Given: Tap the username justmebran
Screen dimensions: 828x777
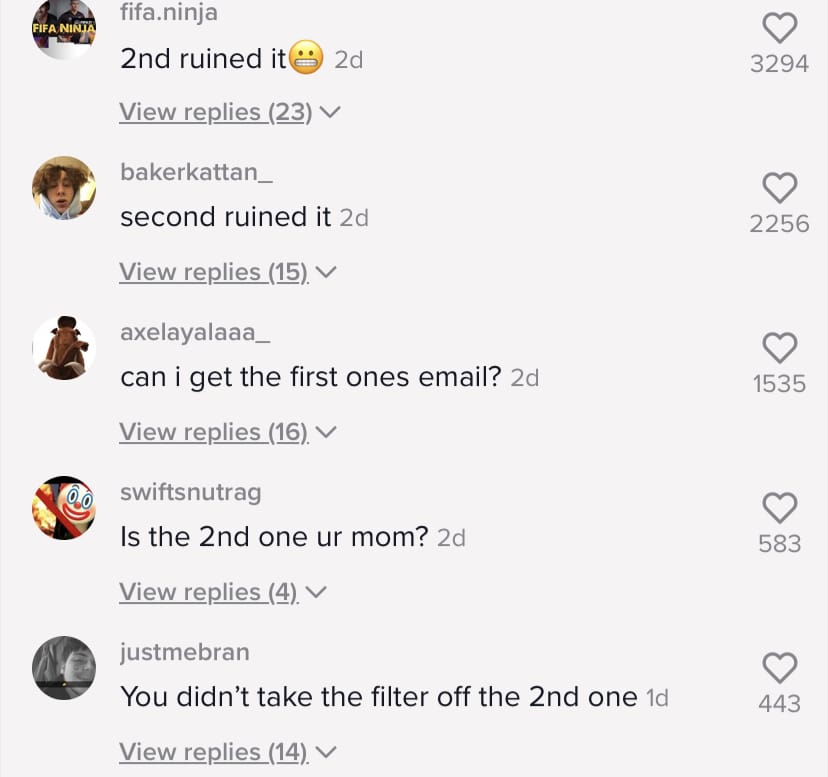Looking at the screenshot, I should tap(185, 652).
